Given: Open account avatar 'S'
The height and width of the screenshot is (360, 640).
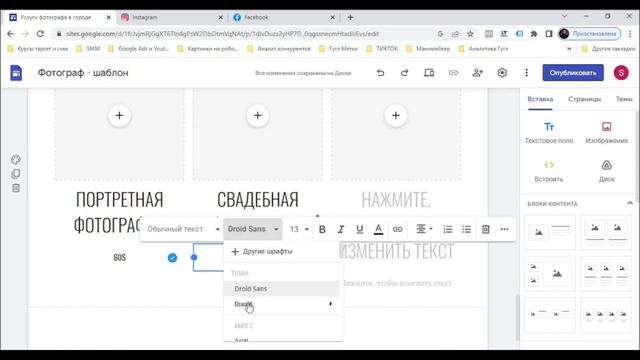Looking at the screenshot, I should [621, 73].
